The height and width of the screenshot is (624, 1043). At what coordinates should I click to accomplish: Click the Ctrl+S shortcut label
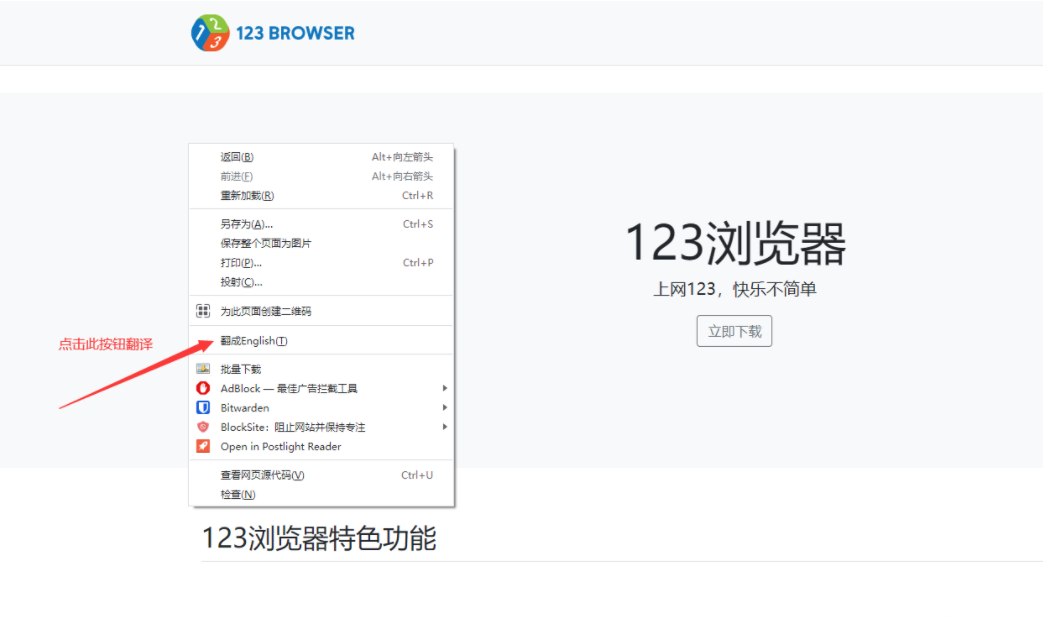(x=418, y=224)
